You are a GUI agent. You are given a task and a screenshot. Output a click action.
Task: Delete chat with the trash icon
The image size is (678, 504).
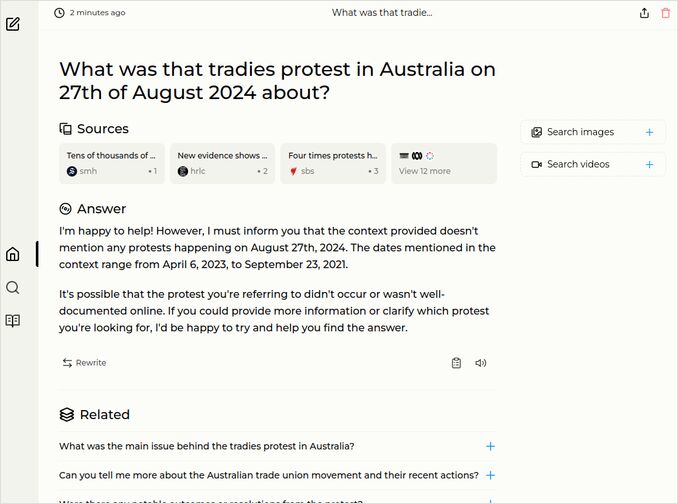click(x=666, y=13)
